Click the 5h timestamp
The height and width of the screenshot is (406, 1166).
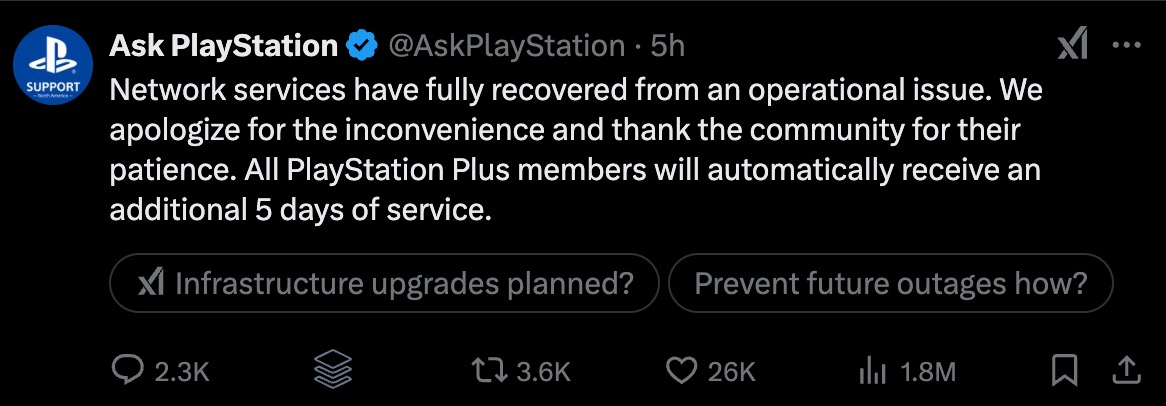pos(667,46)
